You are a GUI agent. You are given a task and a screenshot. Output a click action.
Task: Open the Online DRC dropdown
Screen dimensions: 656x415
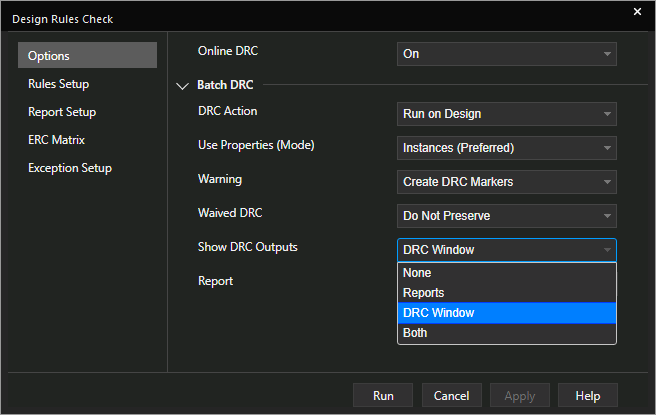(x=506, y=54)
